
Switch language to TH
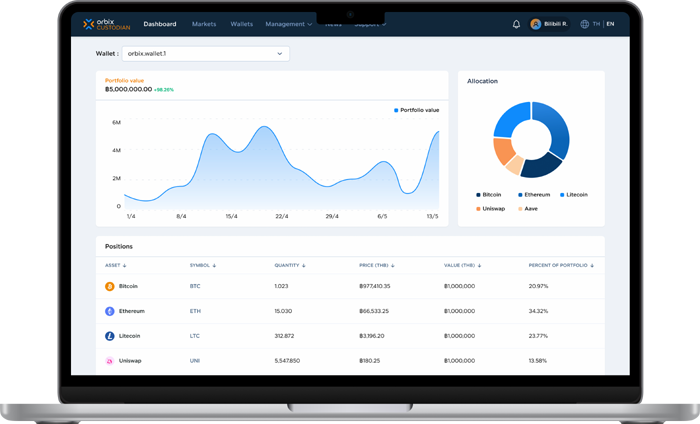pos(596,24)
